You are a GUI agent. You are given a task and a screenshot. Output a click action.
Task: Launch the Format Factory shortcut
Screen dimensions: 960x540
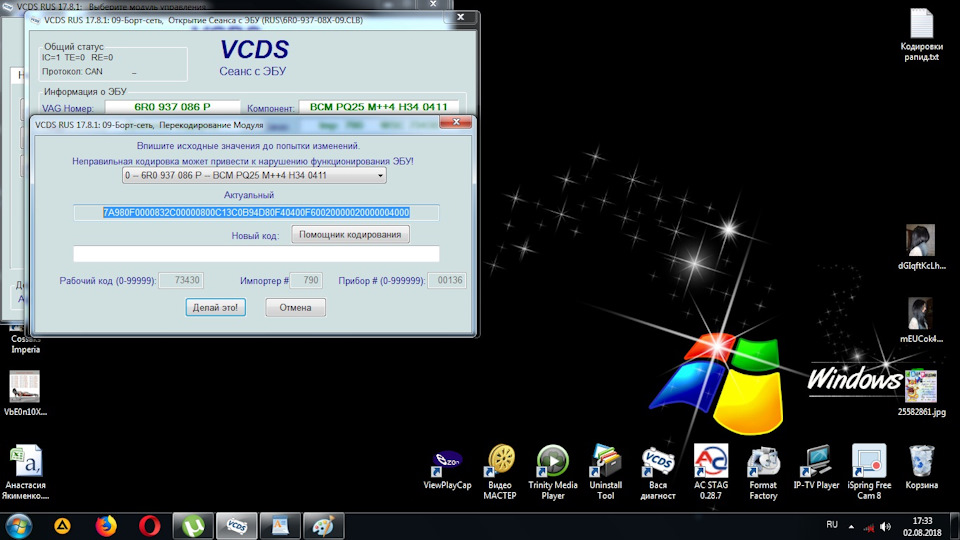[x=763, y=471]
